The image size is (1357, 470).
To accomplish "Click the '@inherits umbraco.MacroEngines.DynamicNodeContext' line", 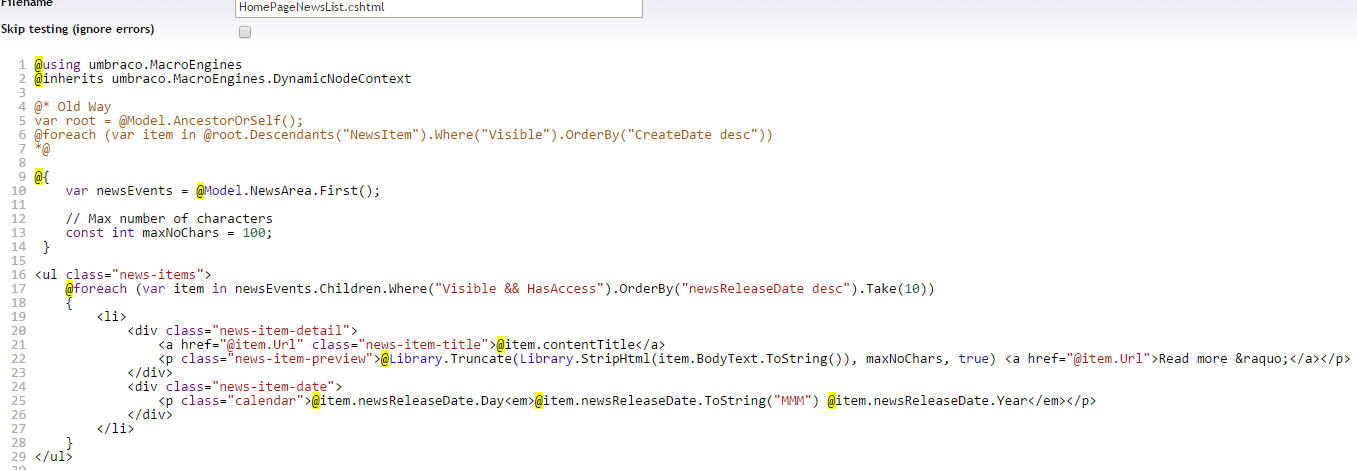I will coord(222,79).
